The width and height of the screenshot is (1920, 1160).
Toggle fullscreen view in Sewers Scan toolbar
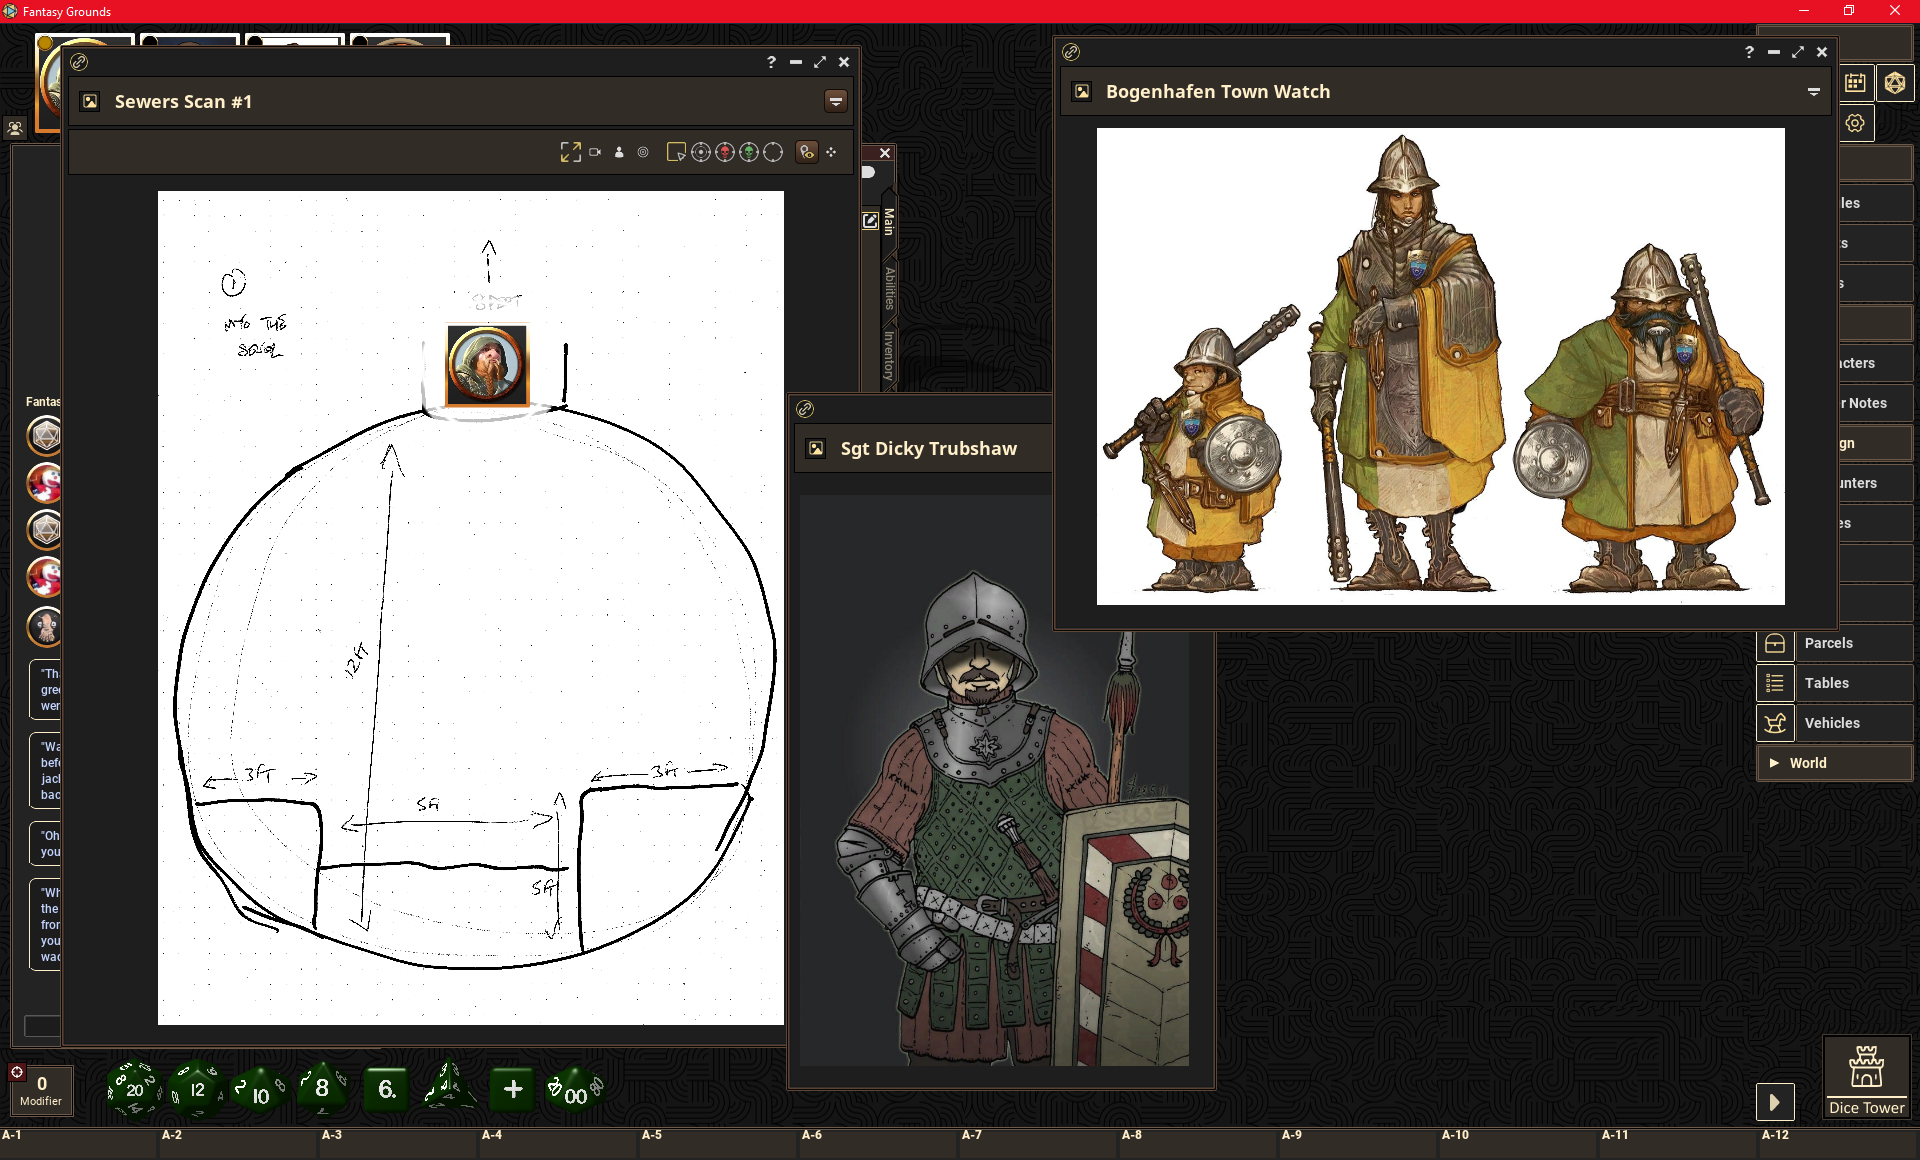pyautogui.click(x=570, y=152)
